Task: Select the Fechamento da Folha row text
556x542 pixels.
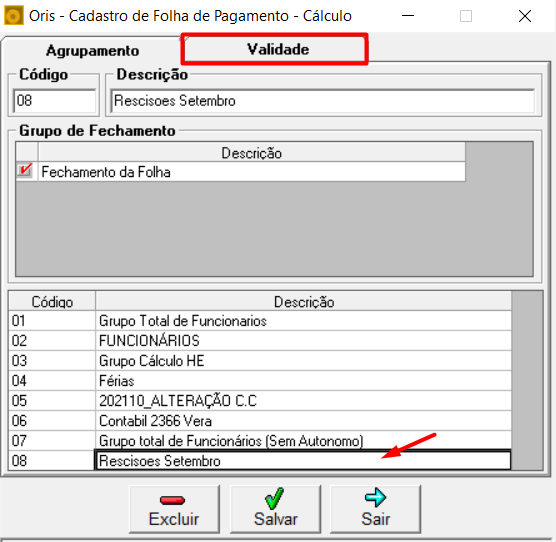Action: 106,172
